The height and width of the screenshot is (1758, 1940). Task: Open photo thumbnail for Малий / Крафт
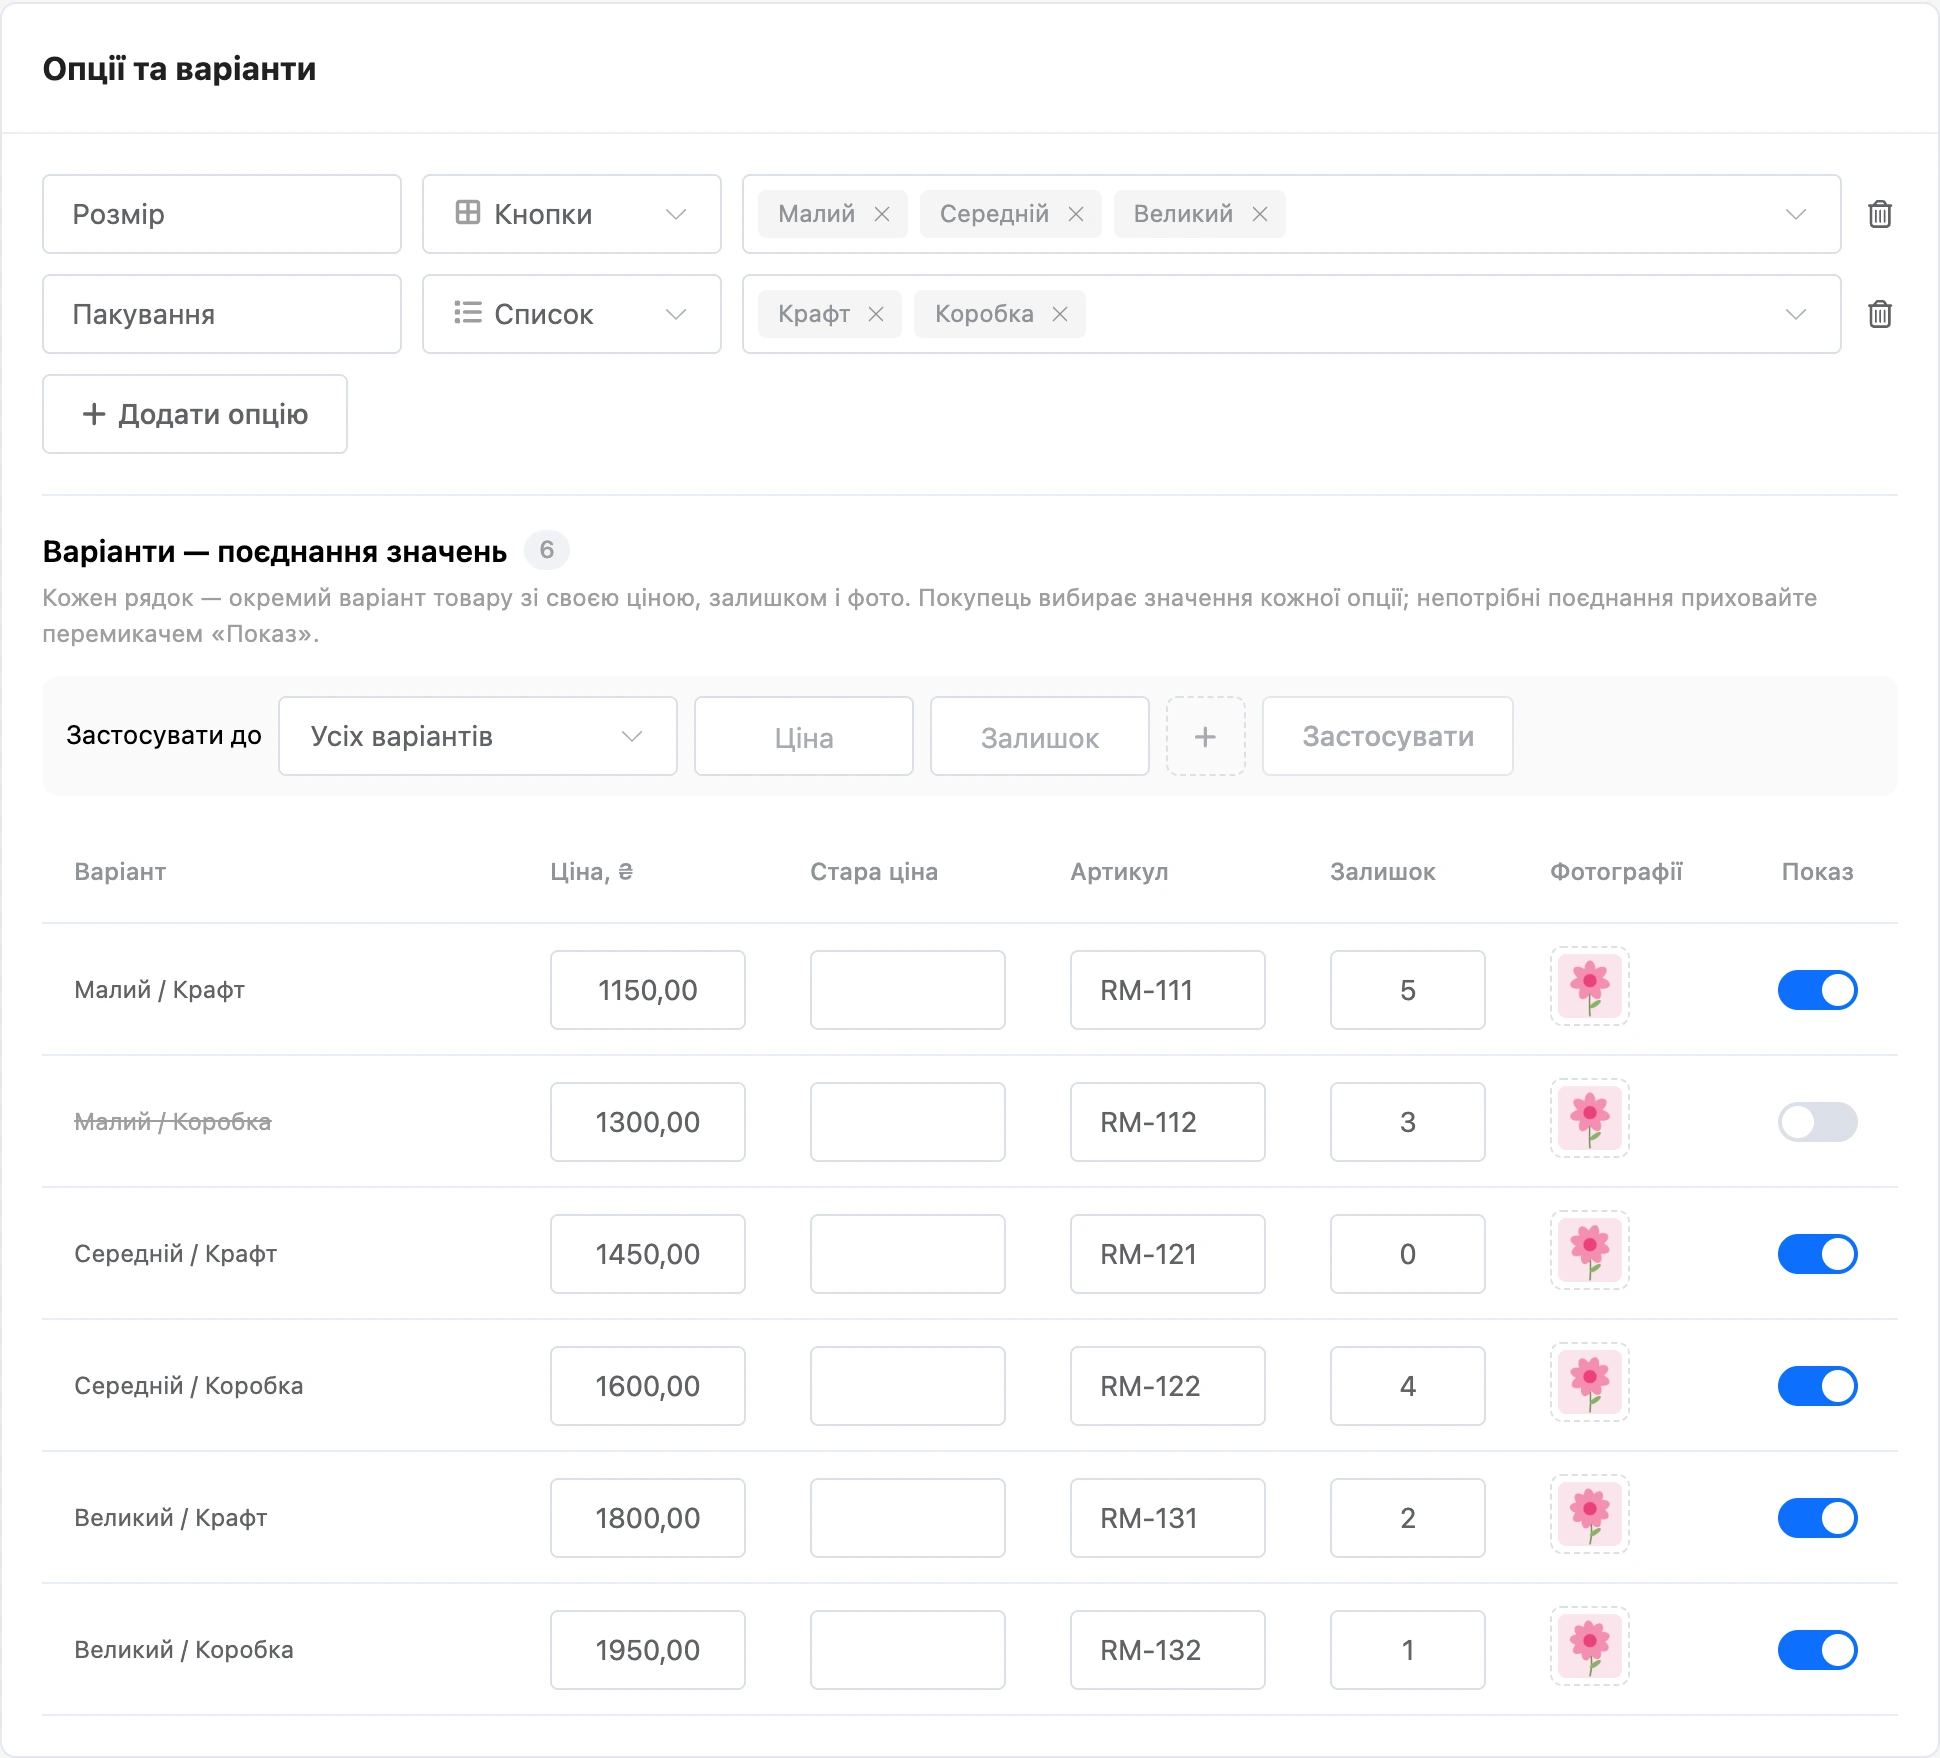pos(1590,986)
